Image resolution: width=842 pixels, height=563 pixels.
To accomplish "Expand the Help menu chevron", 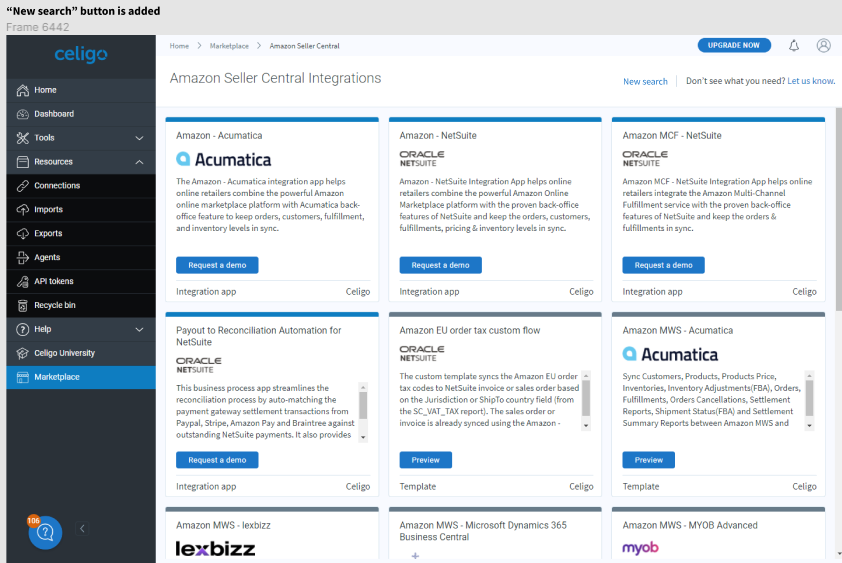I will click(139, 329).
